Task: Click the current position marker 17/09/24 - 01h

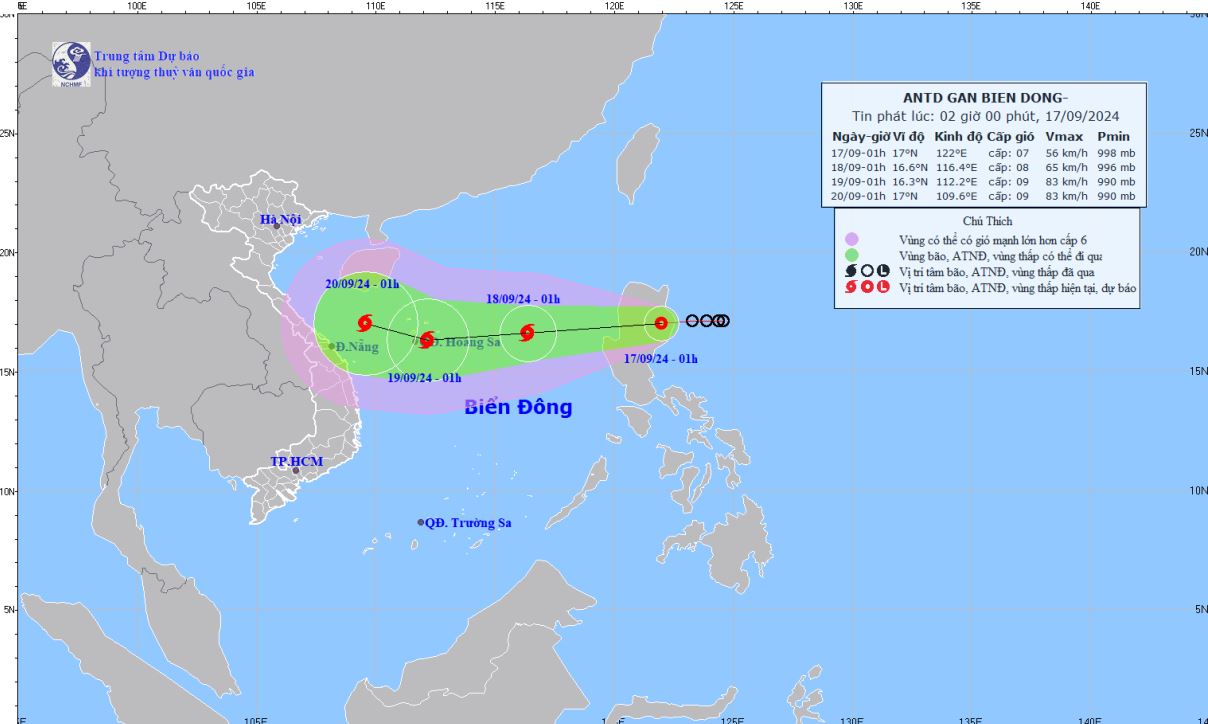Action: [x=661, y=323]
